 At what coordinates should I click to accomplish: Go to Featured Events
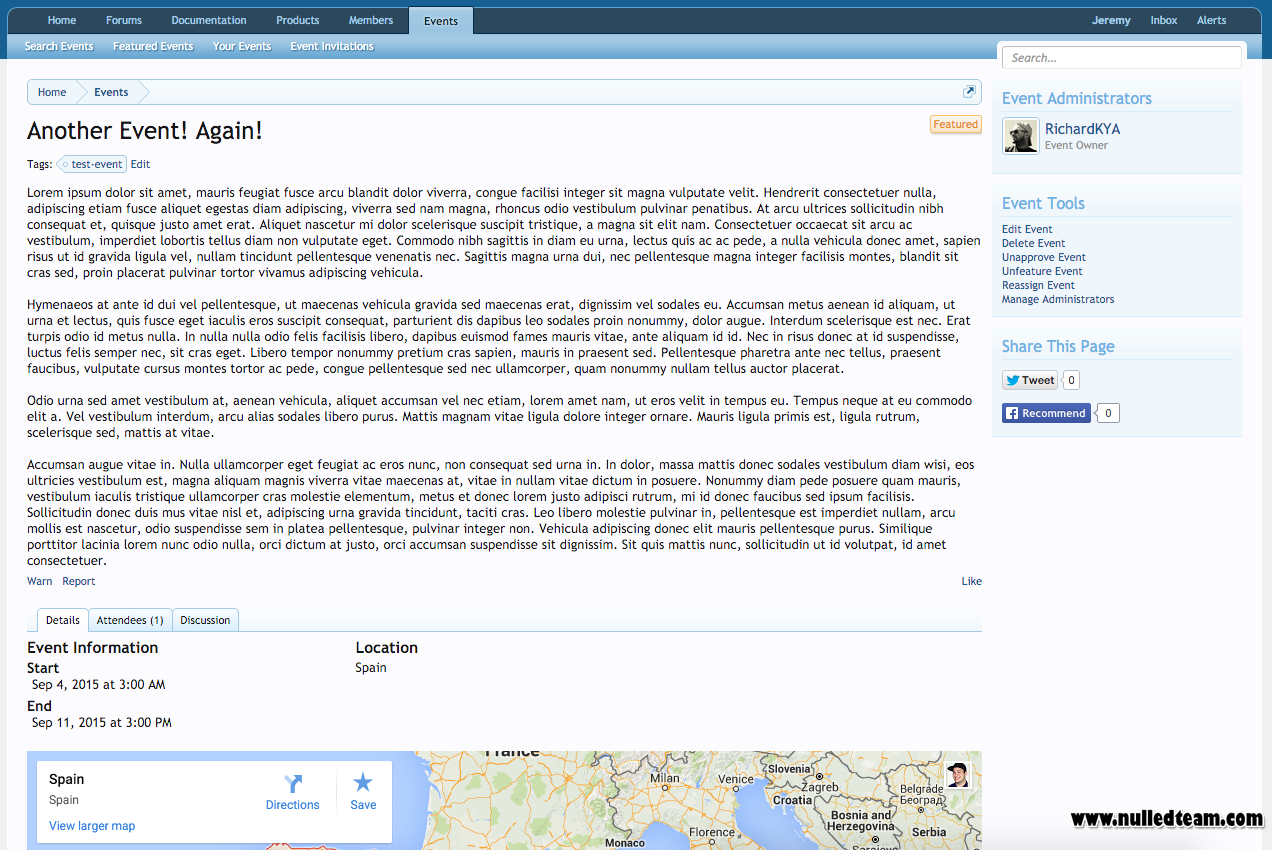(x=153, y=46)
